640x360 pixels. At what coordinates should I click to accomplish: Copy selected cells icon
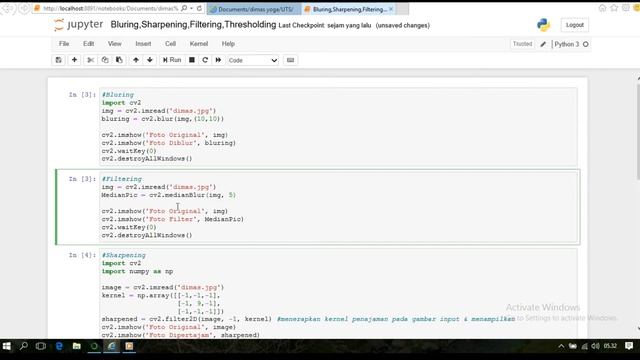[x=105, y=60]
